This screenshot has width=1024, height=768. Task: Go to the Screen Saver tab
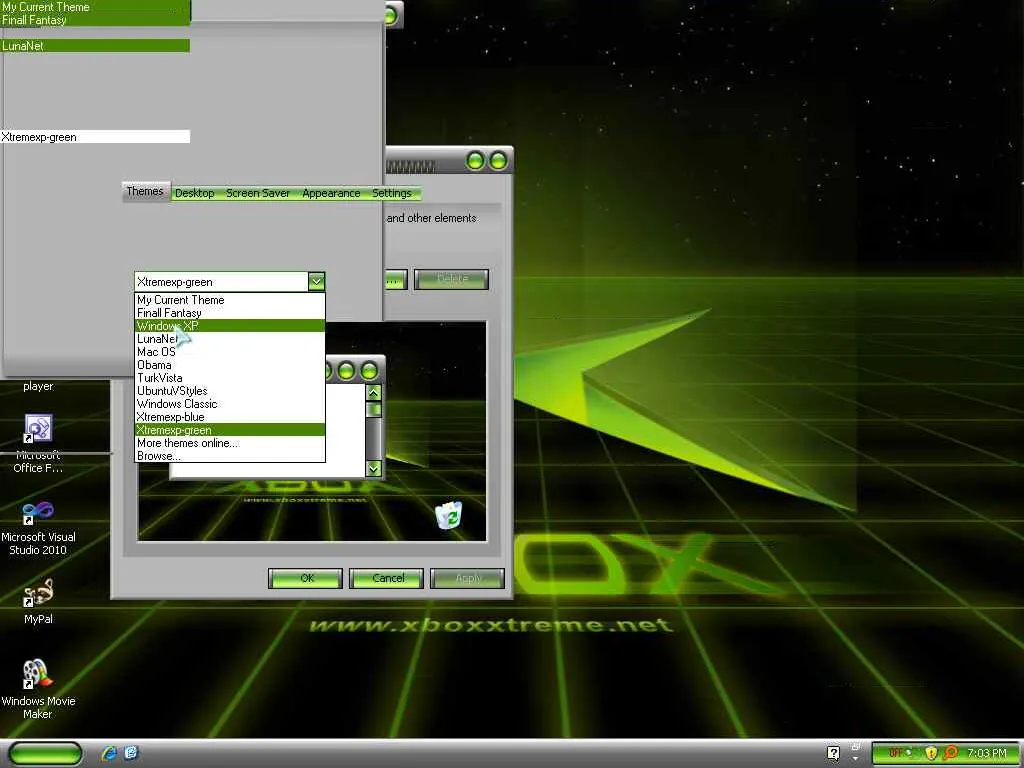click(x=258, y=193)
